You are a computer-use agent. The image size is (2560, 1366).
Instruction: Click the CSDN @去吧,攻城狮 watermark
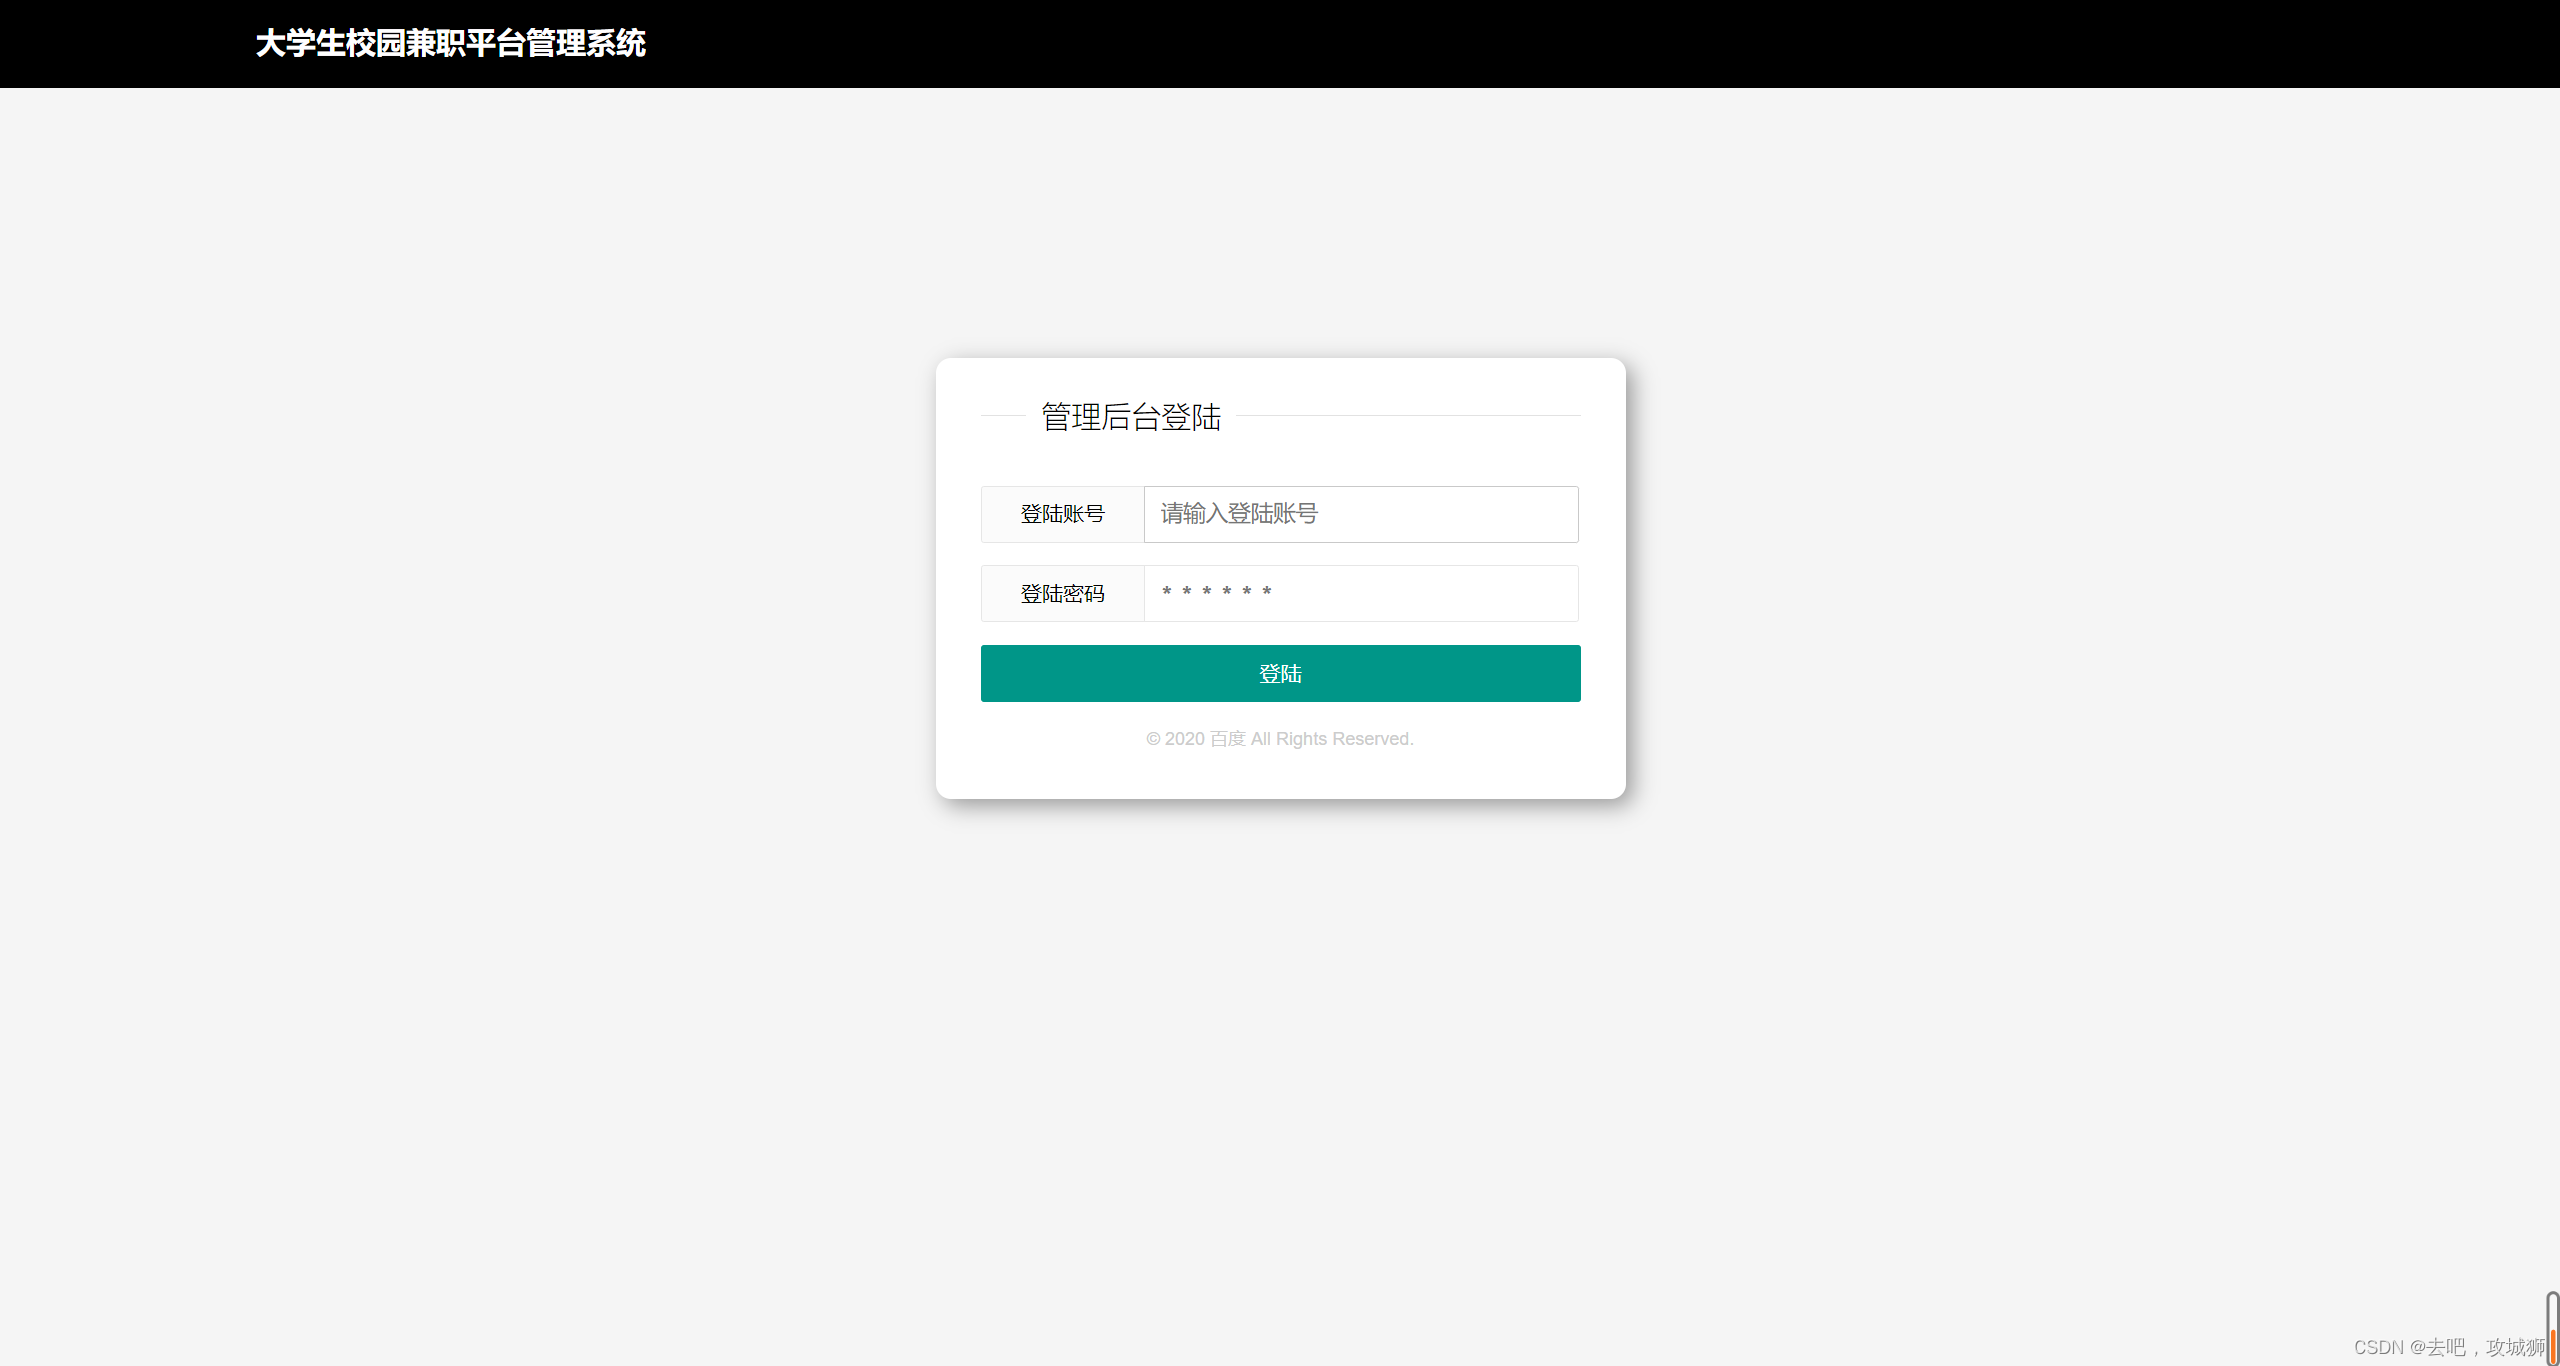(2448, 1347)
